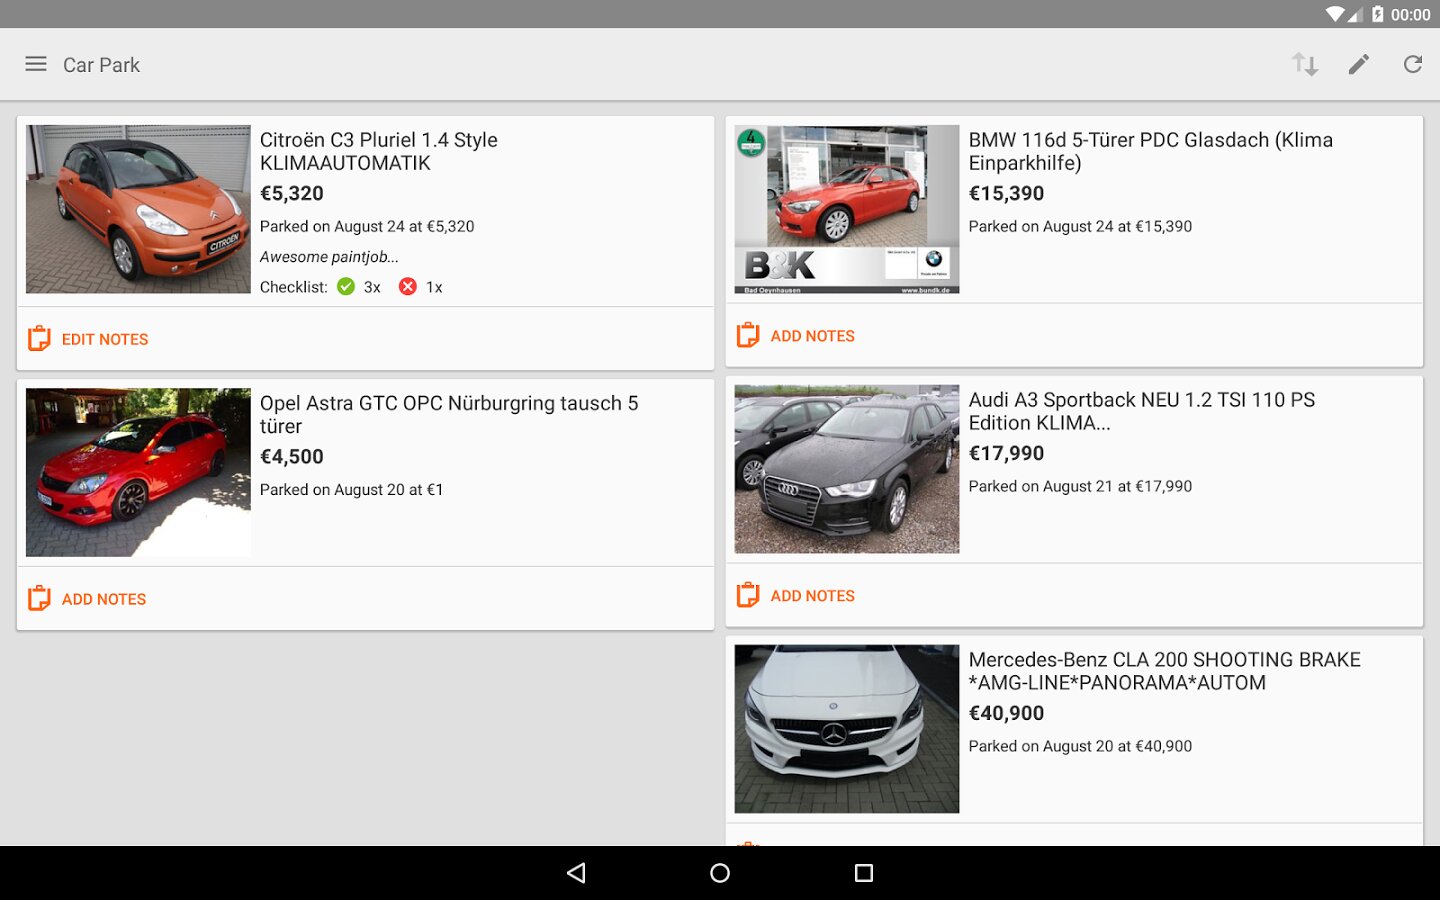The width and height of the screenshot is (1440, 900).
Task: Open the Mercedes-Benz CLA 200 listing title
Action: [1164, 671]
